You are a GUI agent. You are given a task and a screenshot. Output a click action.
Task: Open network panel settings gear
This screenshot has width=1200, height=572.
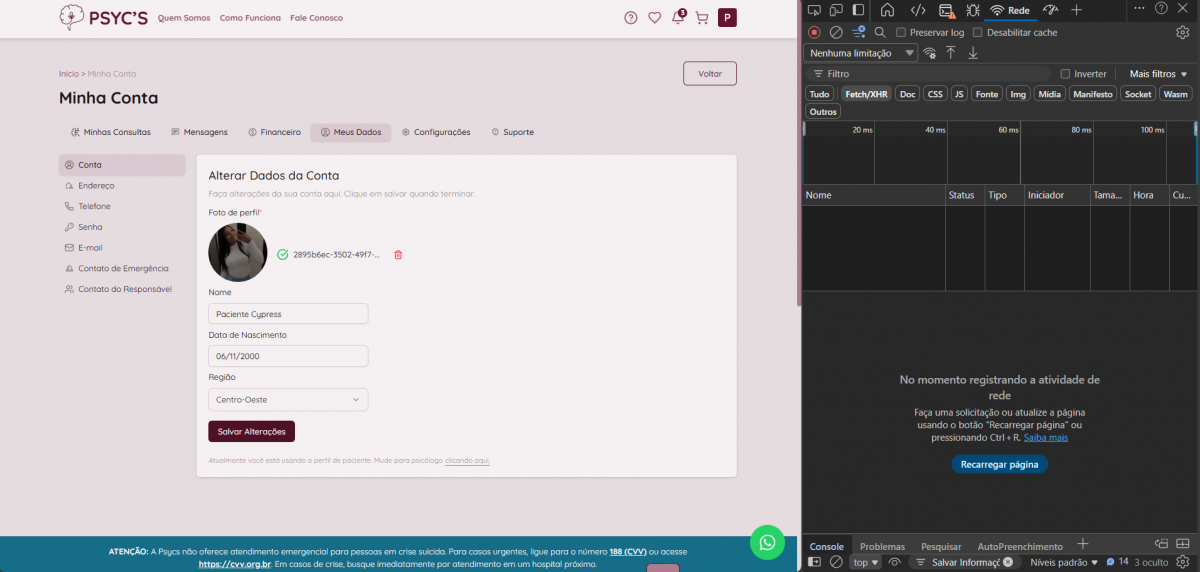[1182, 32]
